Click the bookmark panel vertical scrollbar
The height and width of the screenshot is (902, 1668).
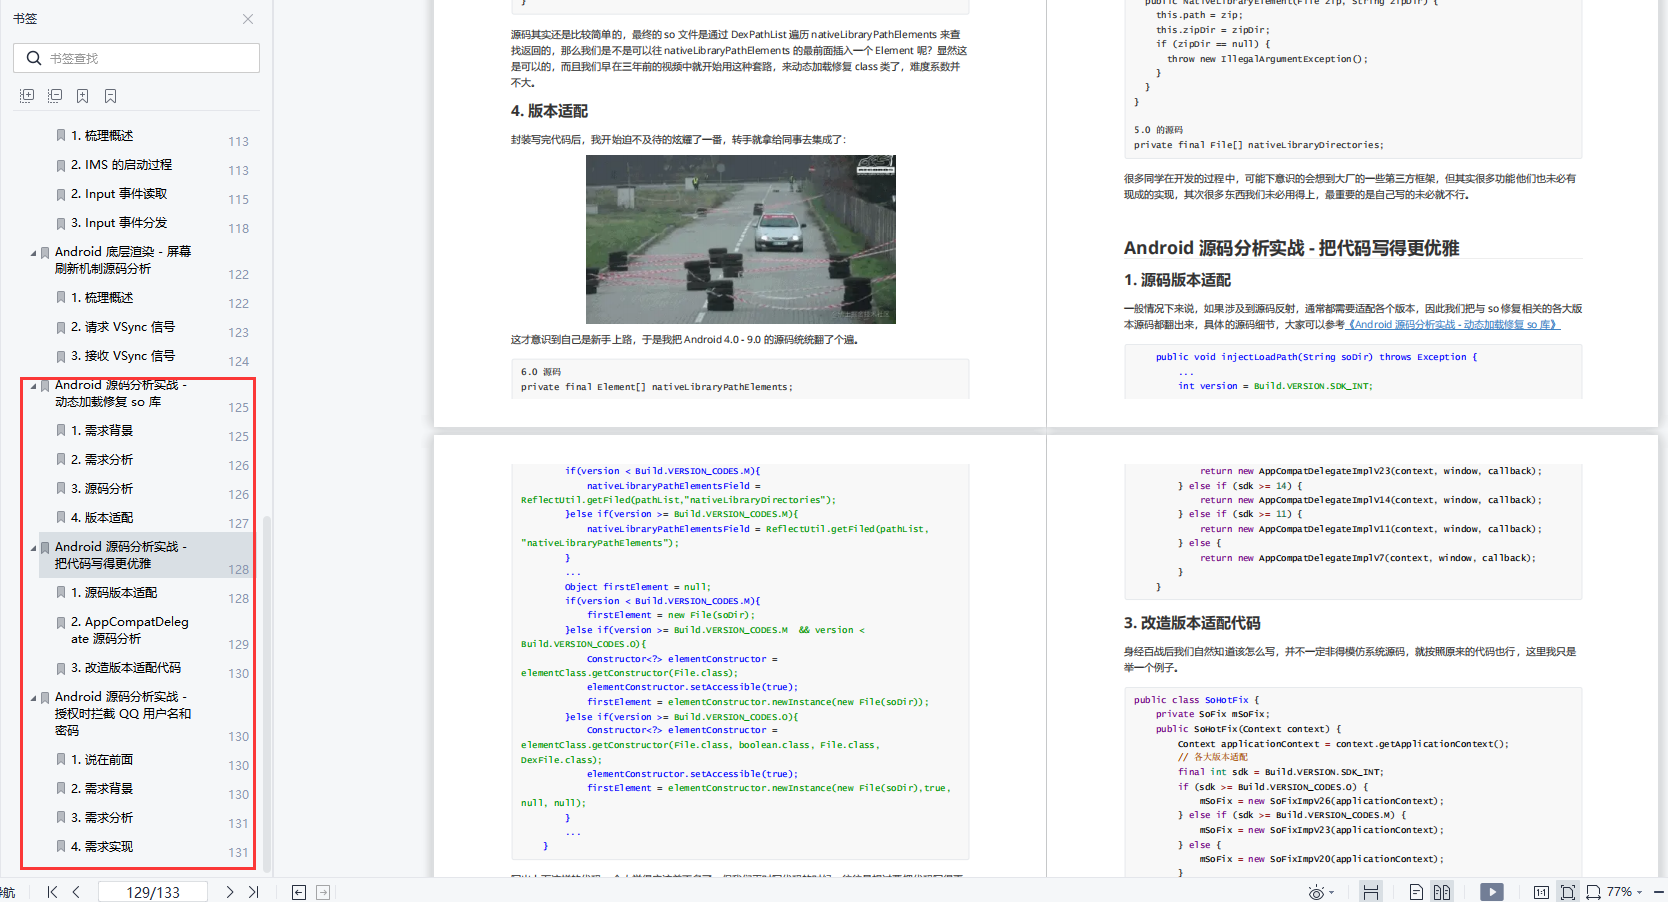tap(267, 695)
